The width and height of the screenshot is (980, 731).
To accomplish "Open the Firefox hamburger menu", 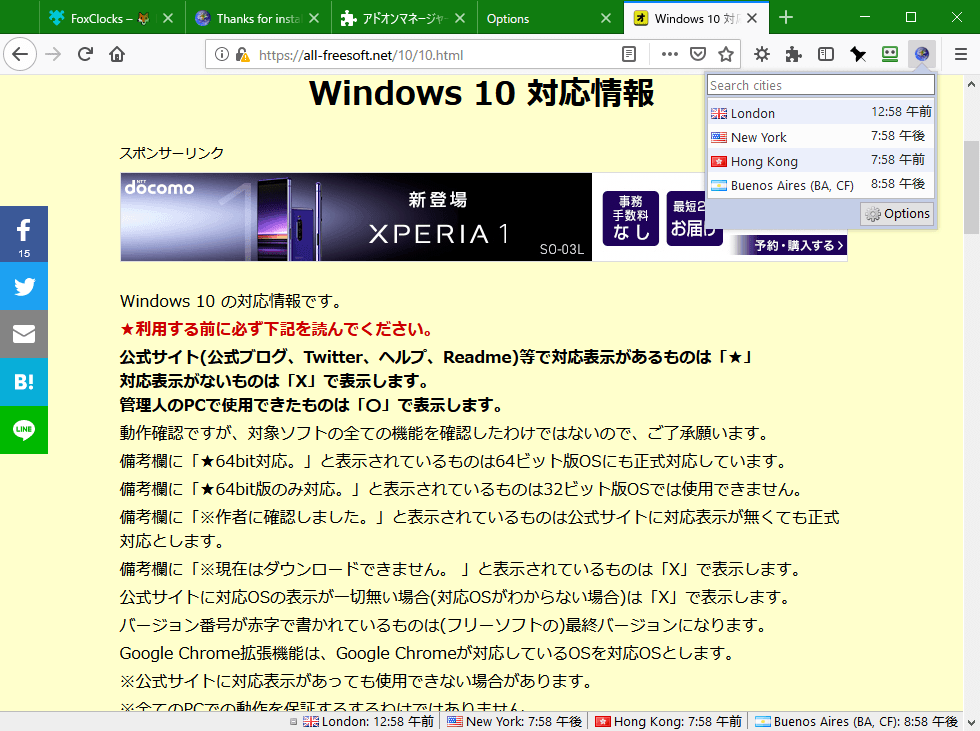I will coord(961,54).
